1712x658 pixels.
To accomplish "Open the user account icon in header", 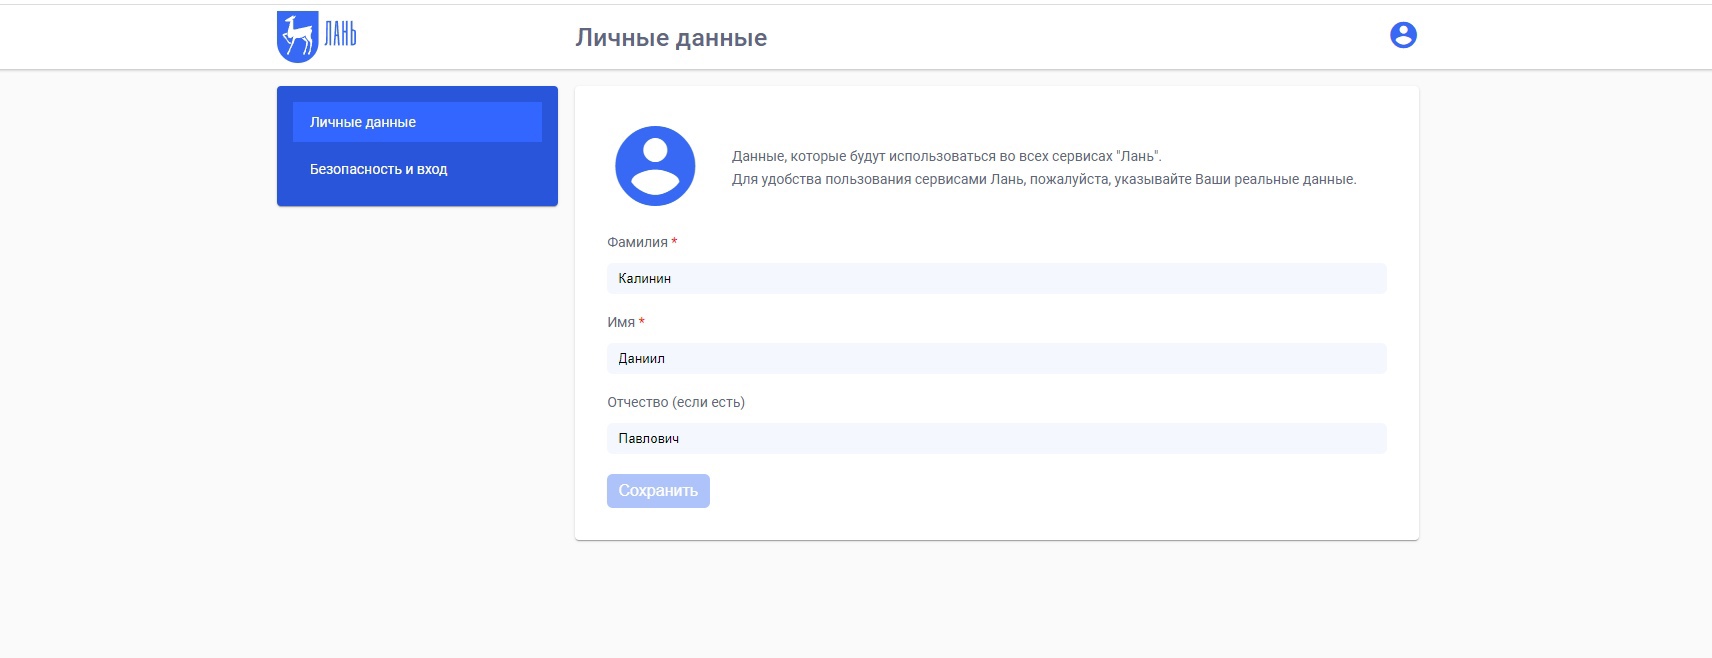I will click(1403, 35).
